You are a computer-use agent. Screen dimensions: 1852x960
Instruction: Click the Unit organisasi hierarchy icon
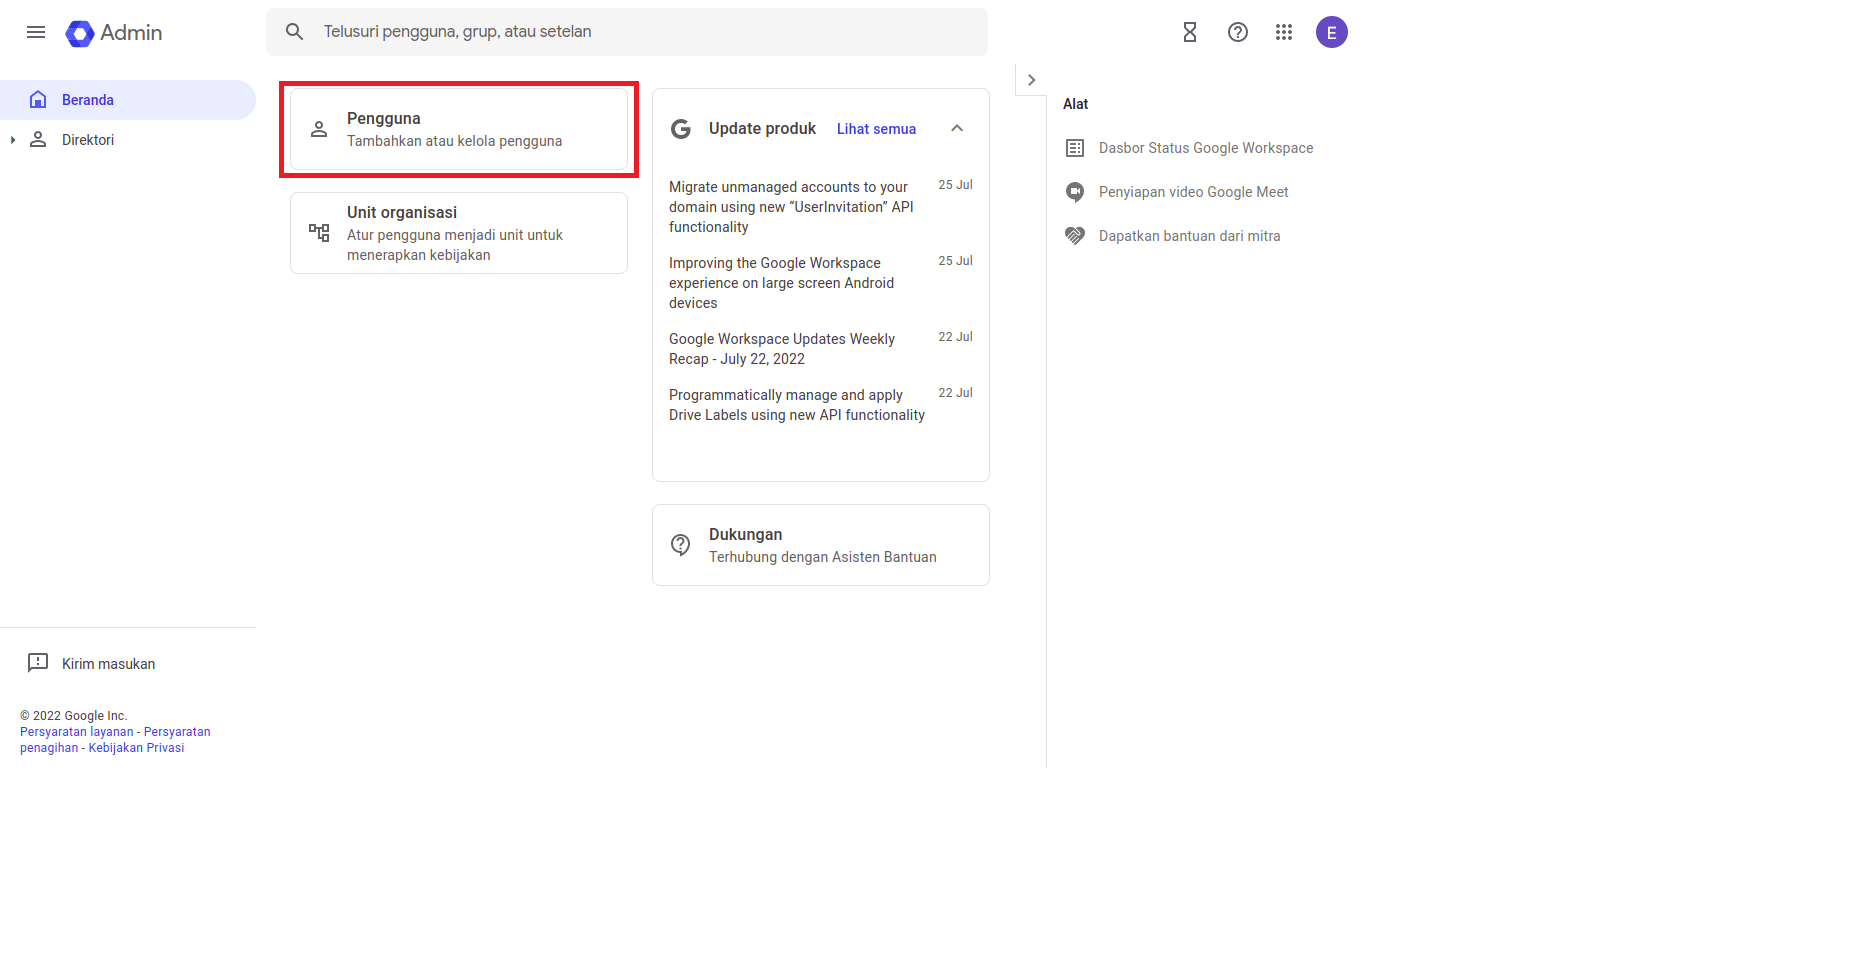coord(319,233)
